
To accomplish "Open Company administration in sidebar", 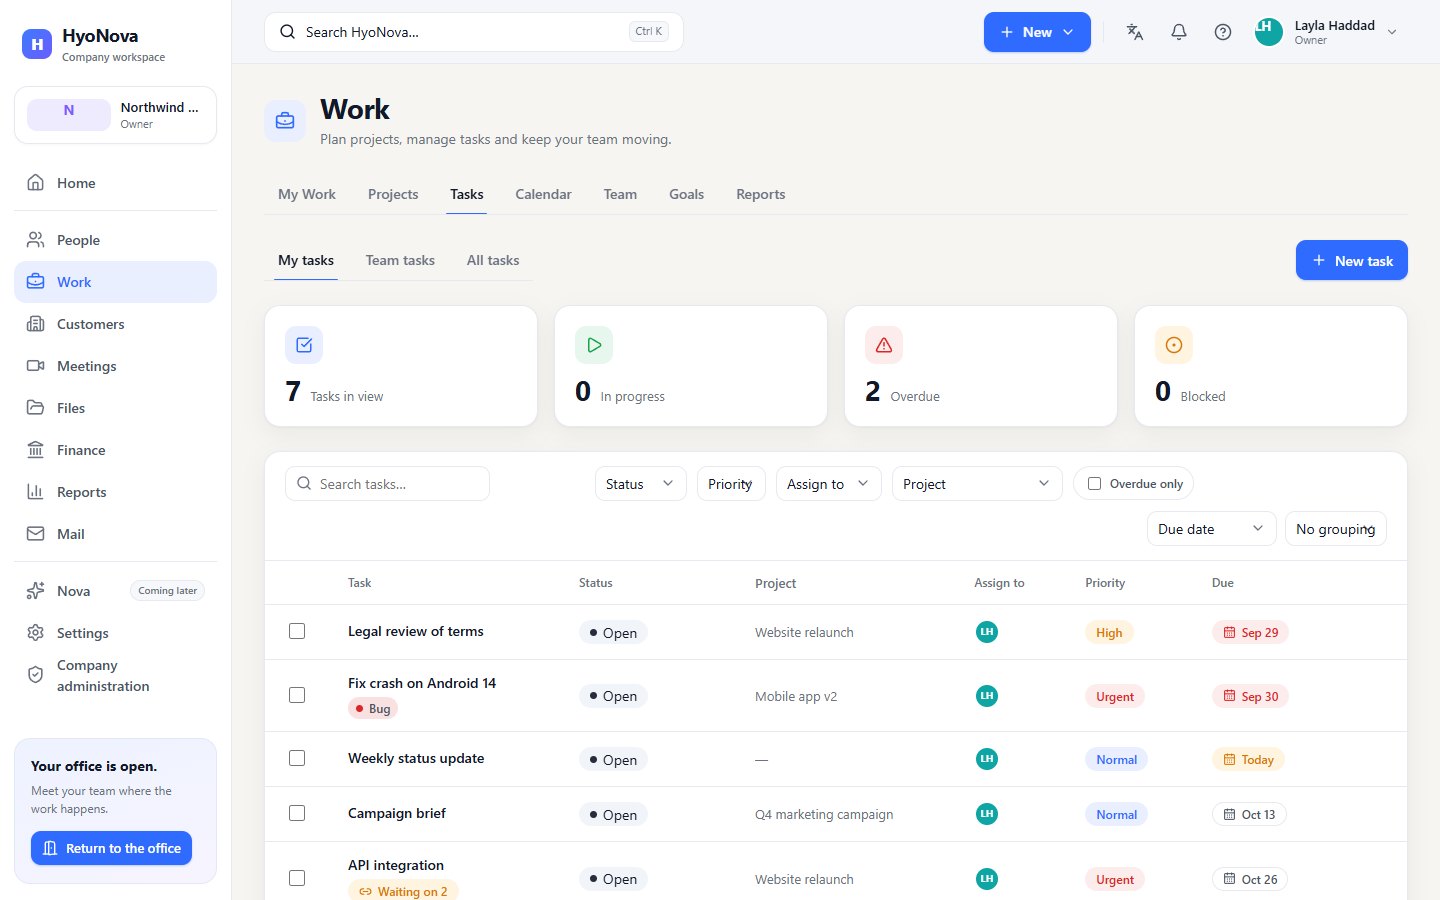I will click(x=115, y=676).
